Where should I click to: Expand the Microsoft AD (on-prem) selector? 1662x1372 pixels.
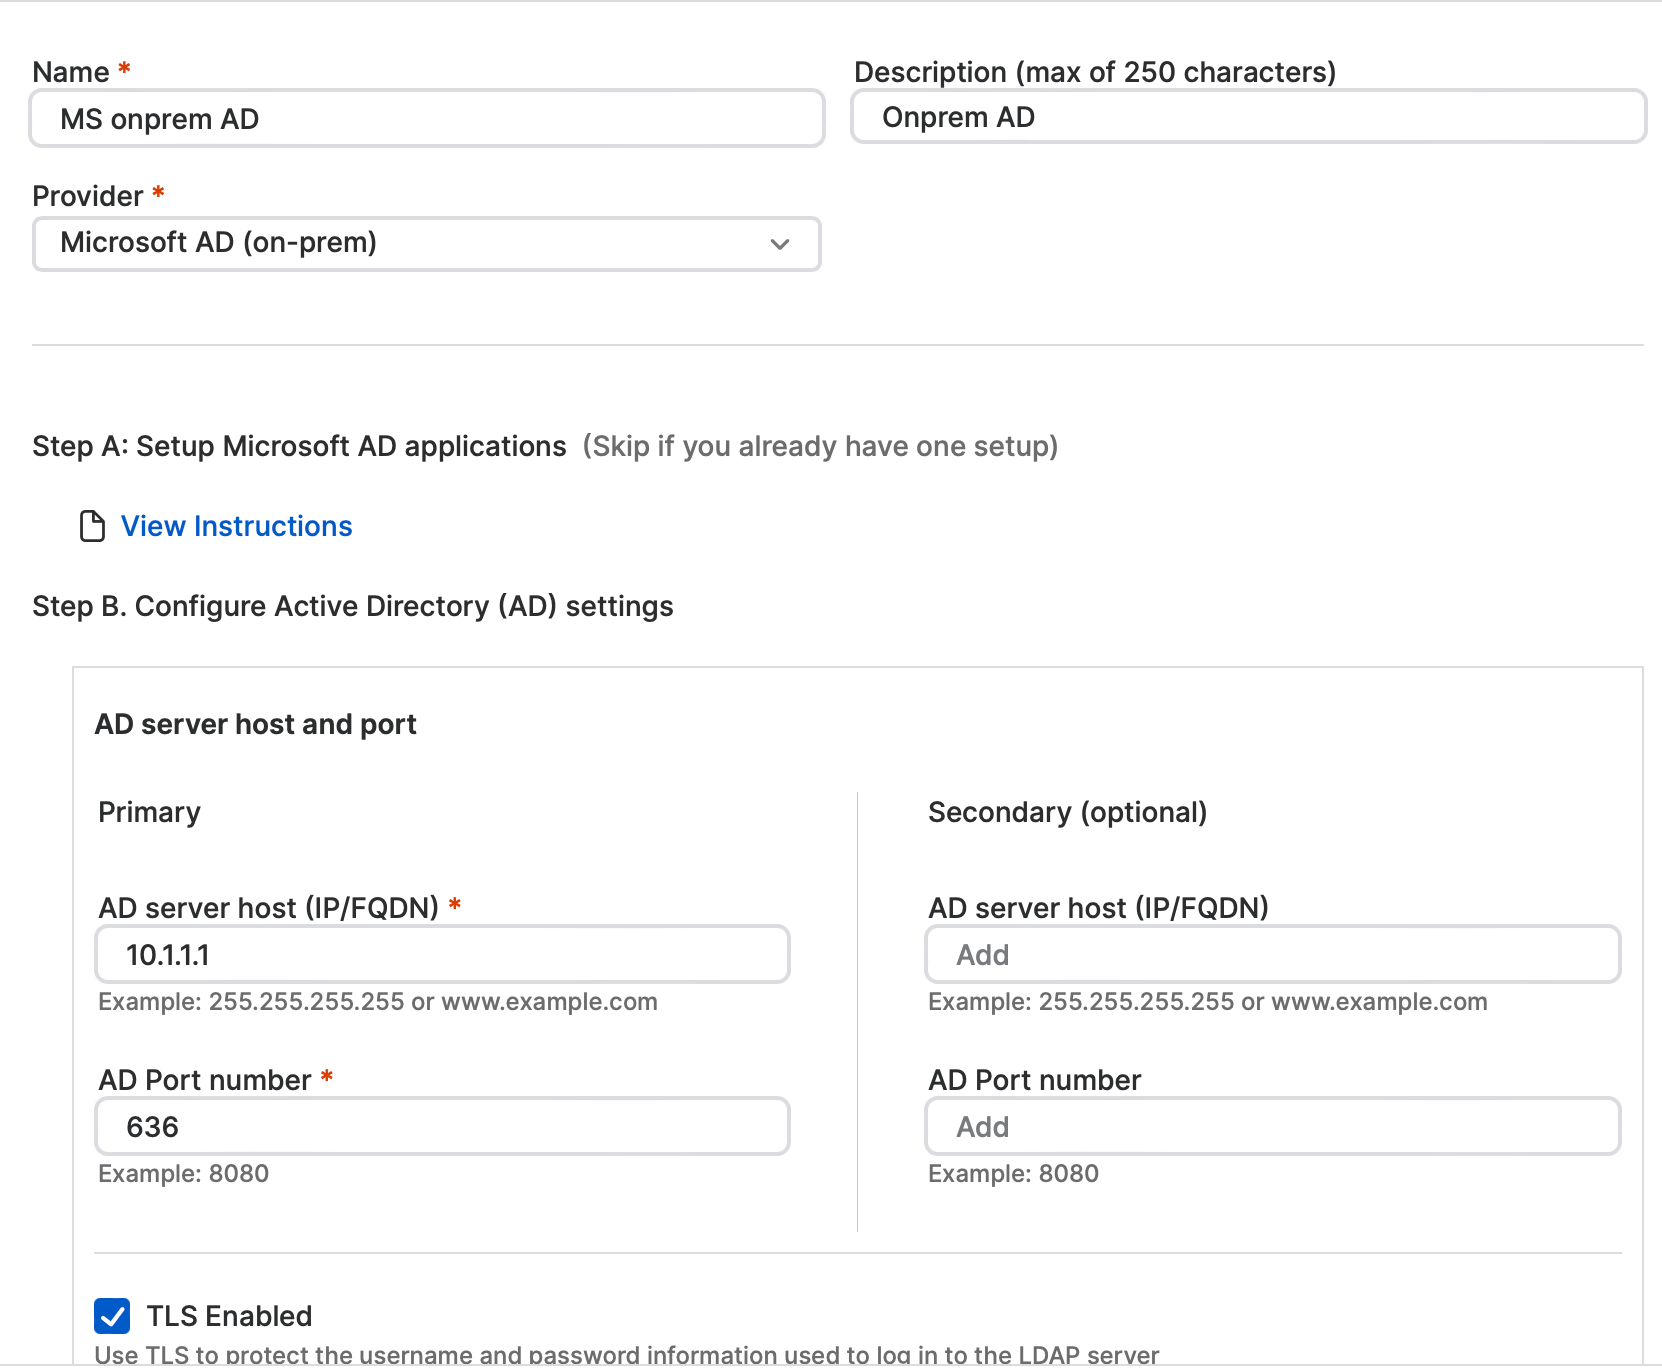pyautogui.click(x=427, y=244)
